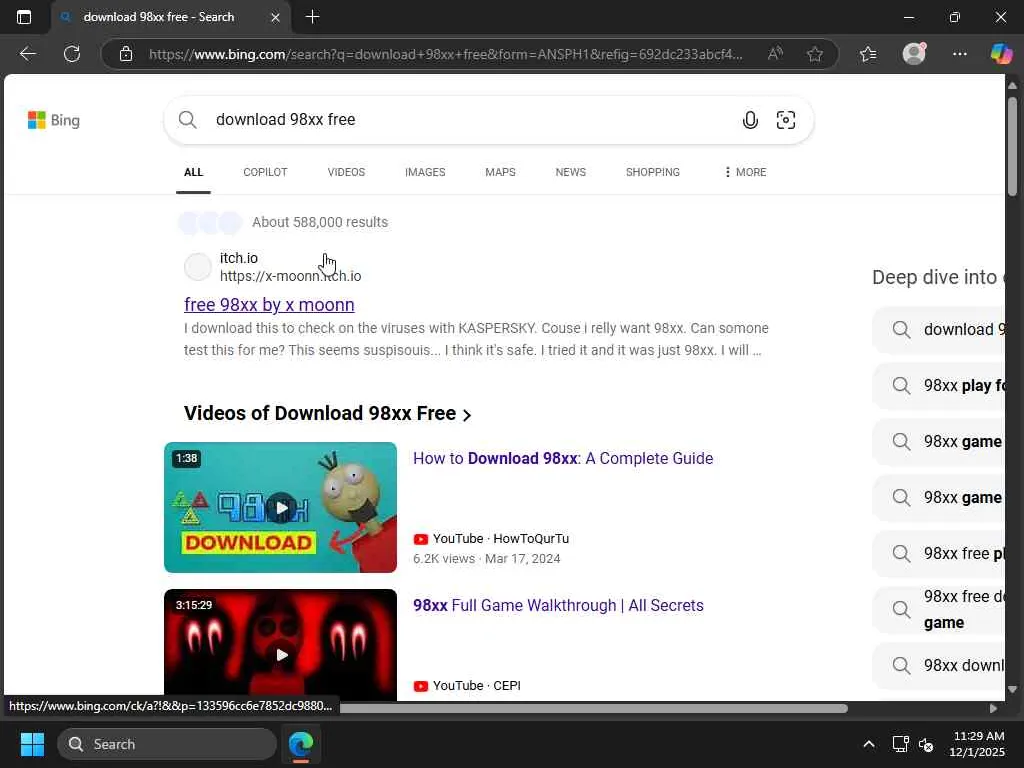Screen dimensions: 1024x768
Task: Click the About 588,000 results text
Action: click(x=320, y=222)
